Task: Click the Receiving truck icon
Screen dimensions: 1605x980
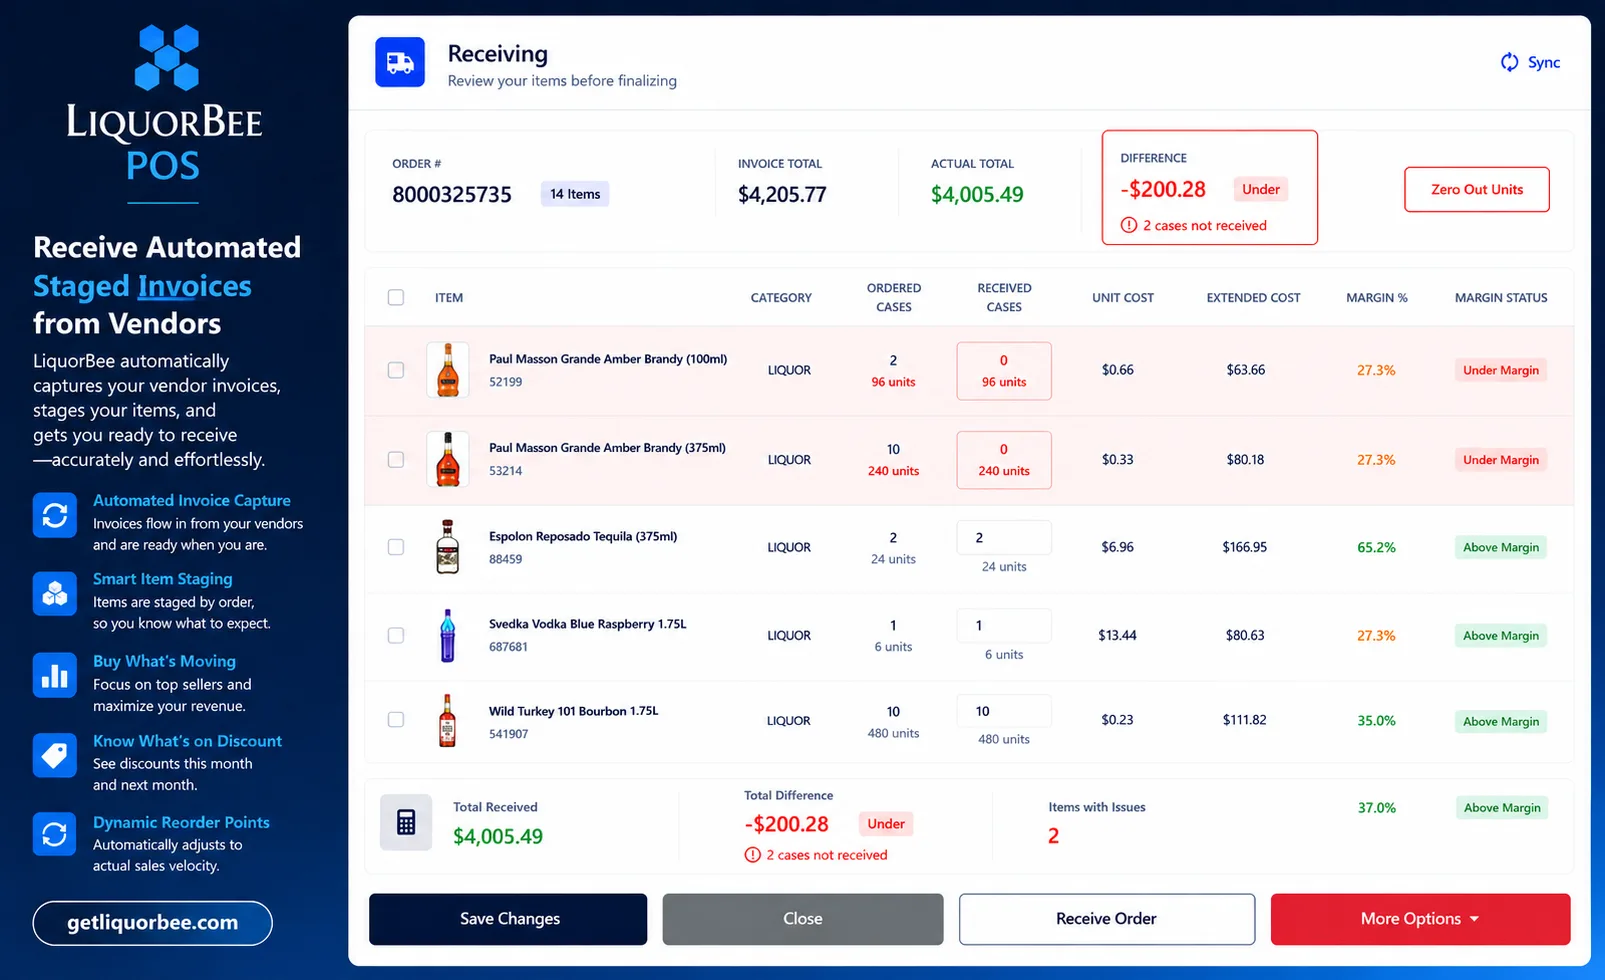Action: tap(400, 62)
